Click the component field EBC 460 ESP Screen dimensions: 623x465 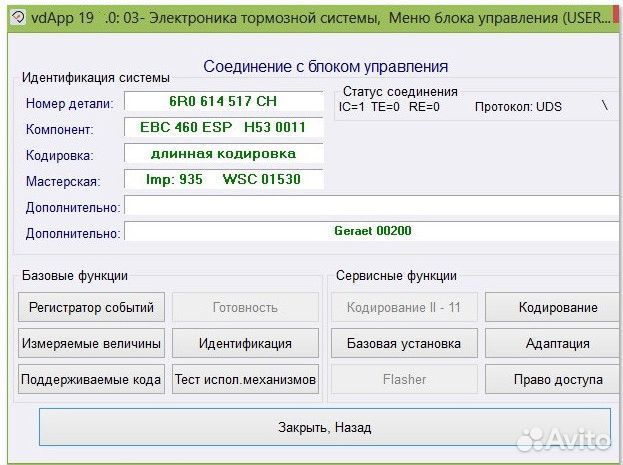pos(224,127)
